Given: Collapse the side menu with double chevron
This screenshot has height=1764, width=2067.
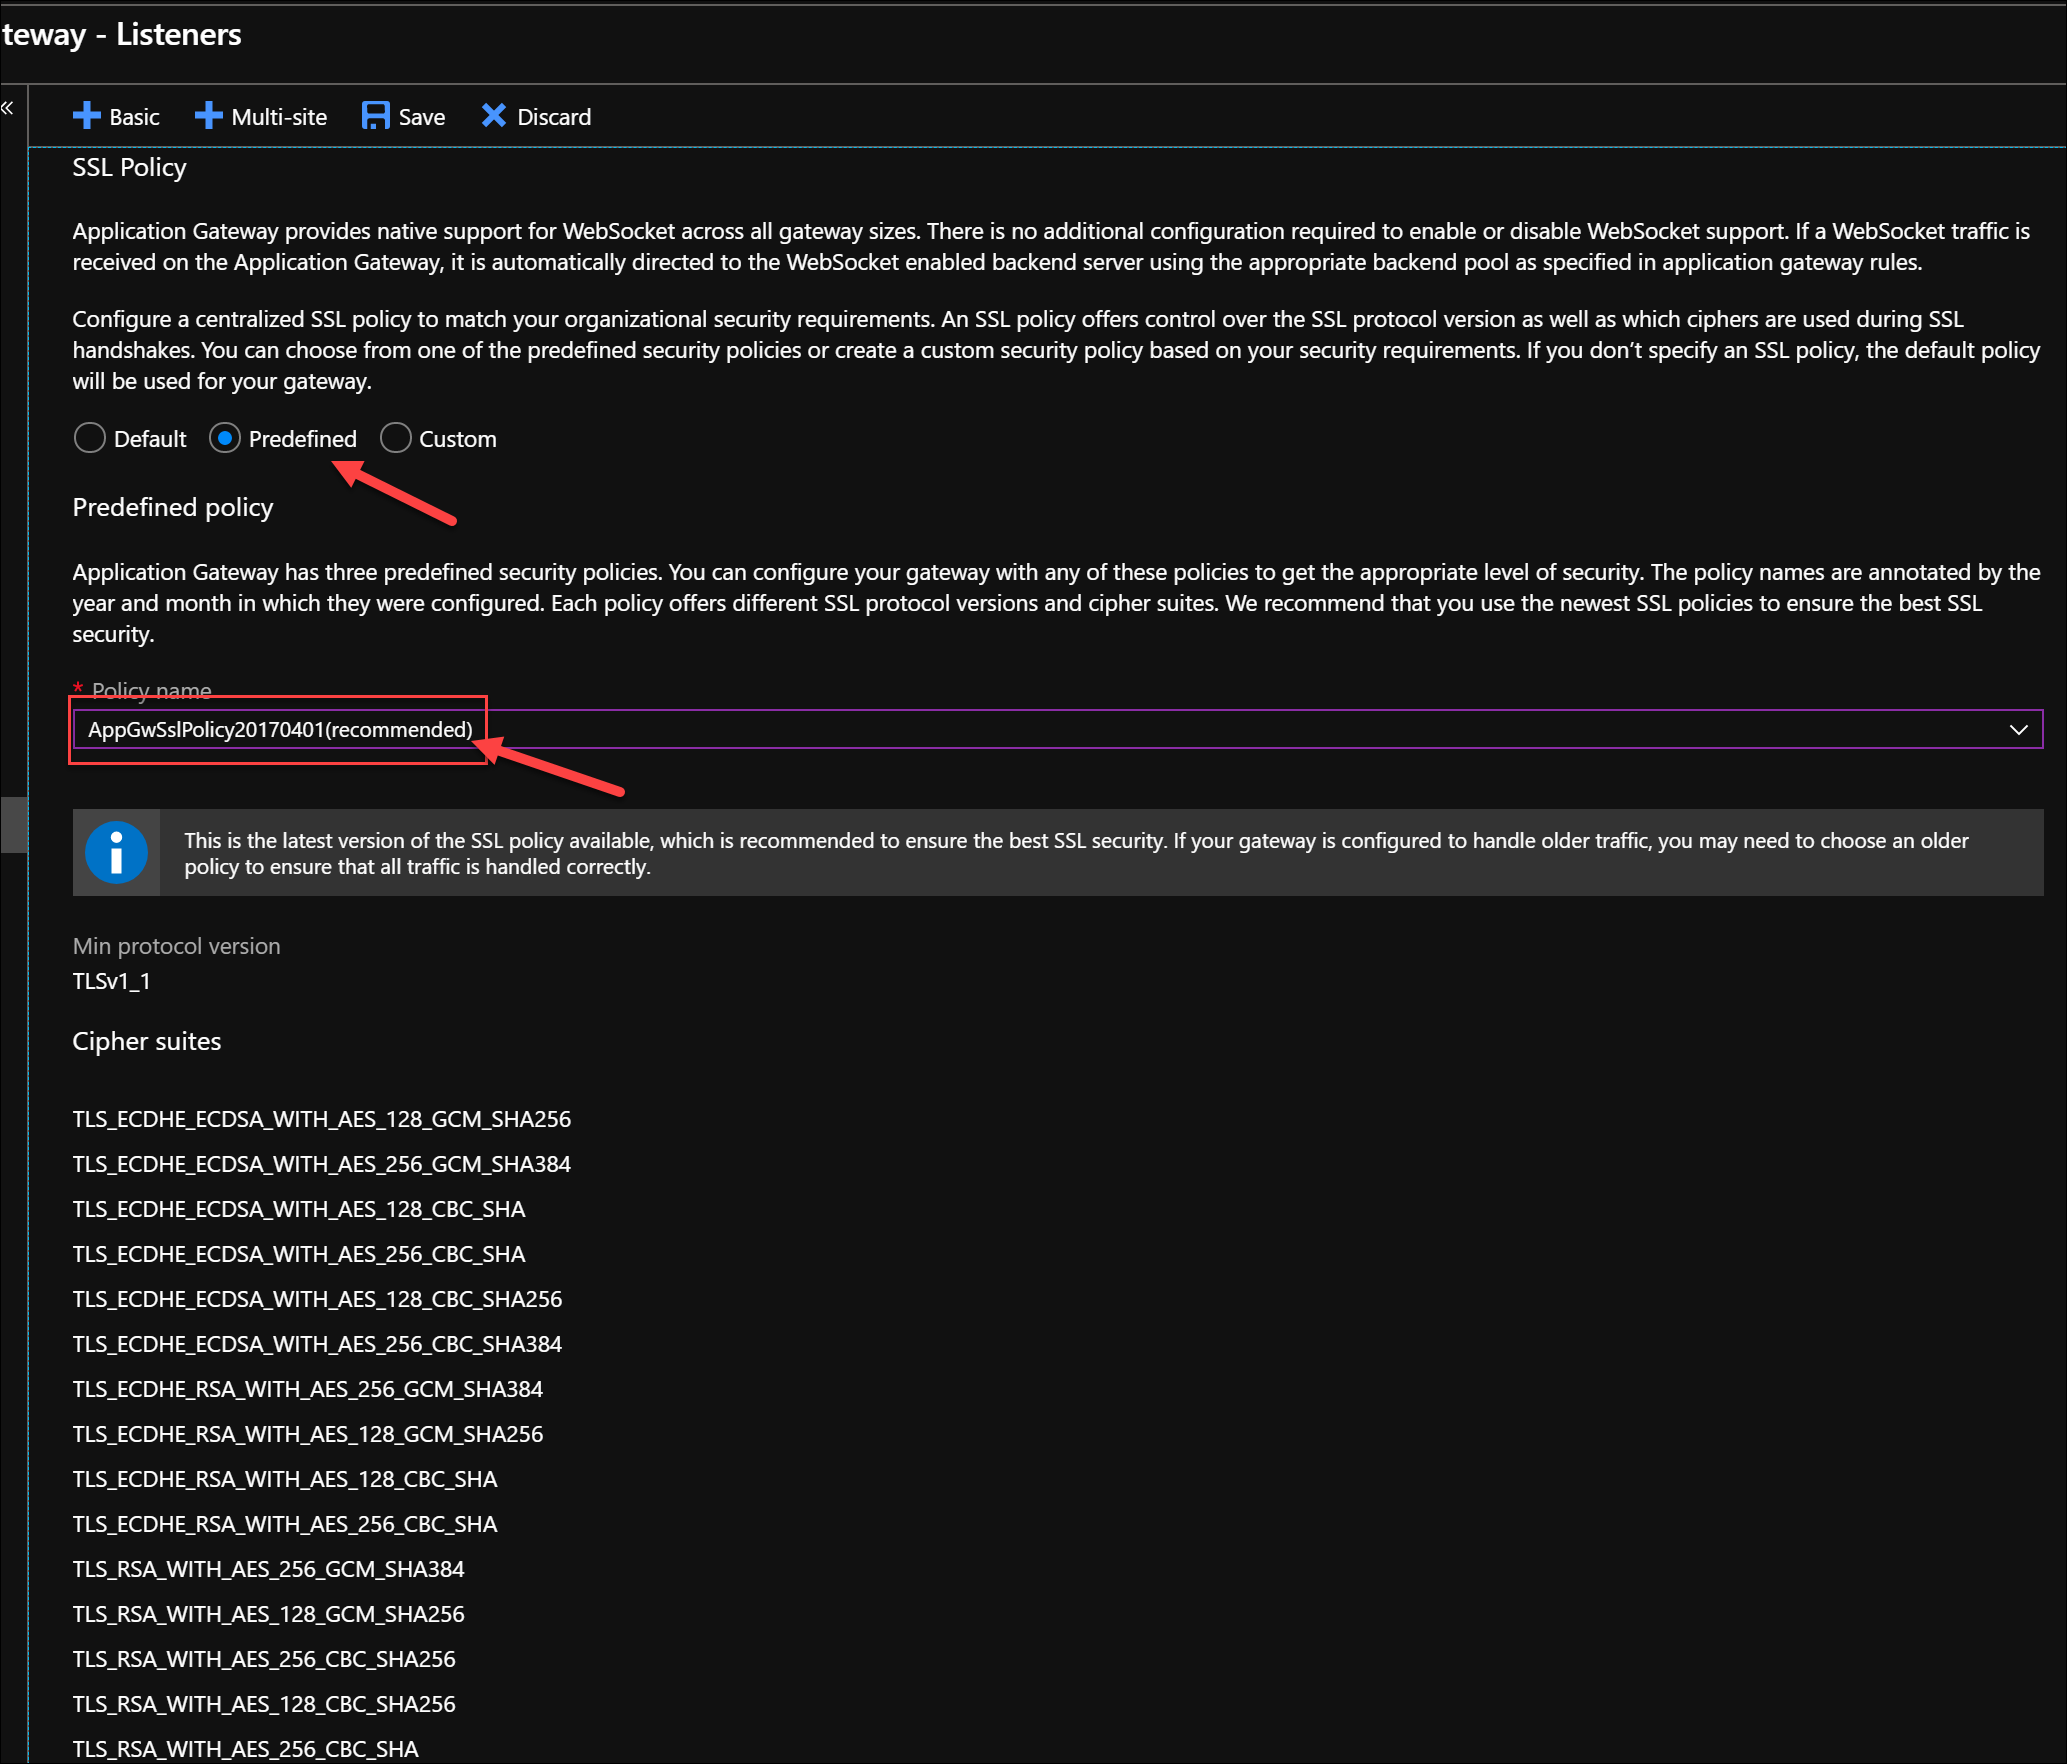Looking at the screenshot, I should [x=8, y=108].
